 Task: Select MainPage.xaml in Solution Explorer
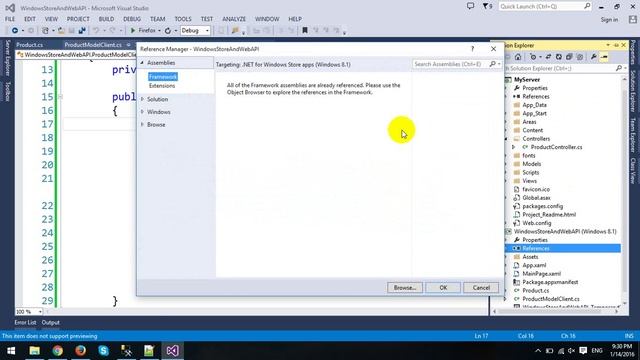(x=542, y=273)
